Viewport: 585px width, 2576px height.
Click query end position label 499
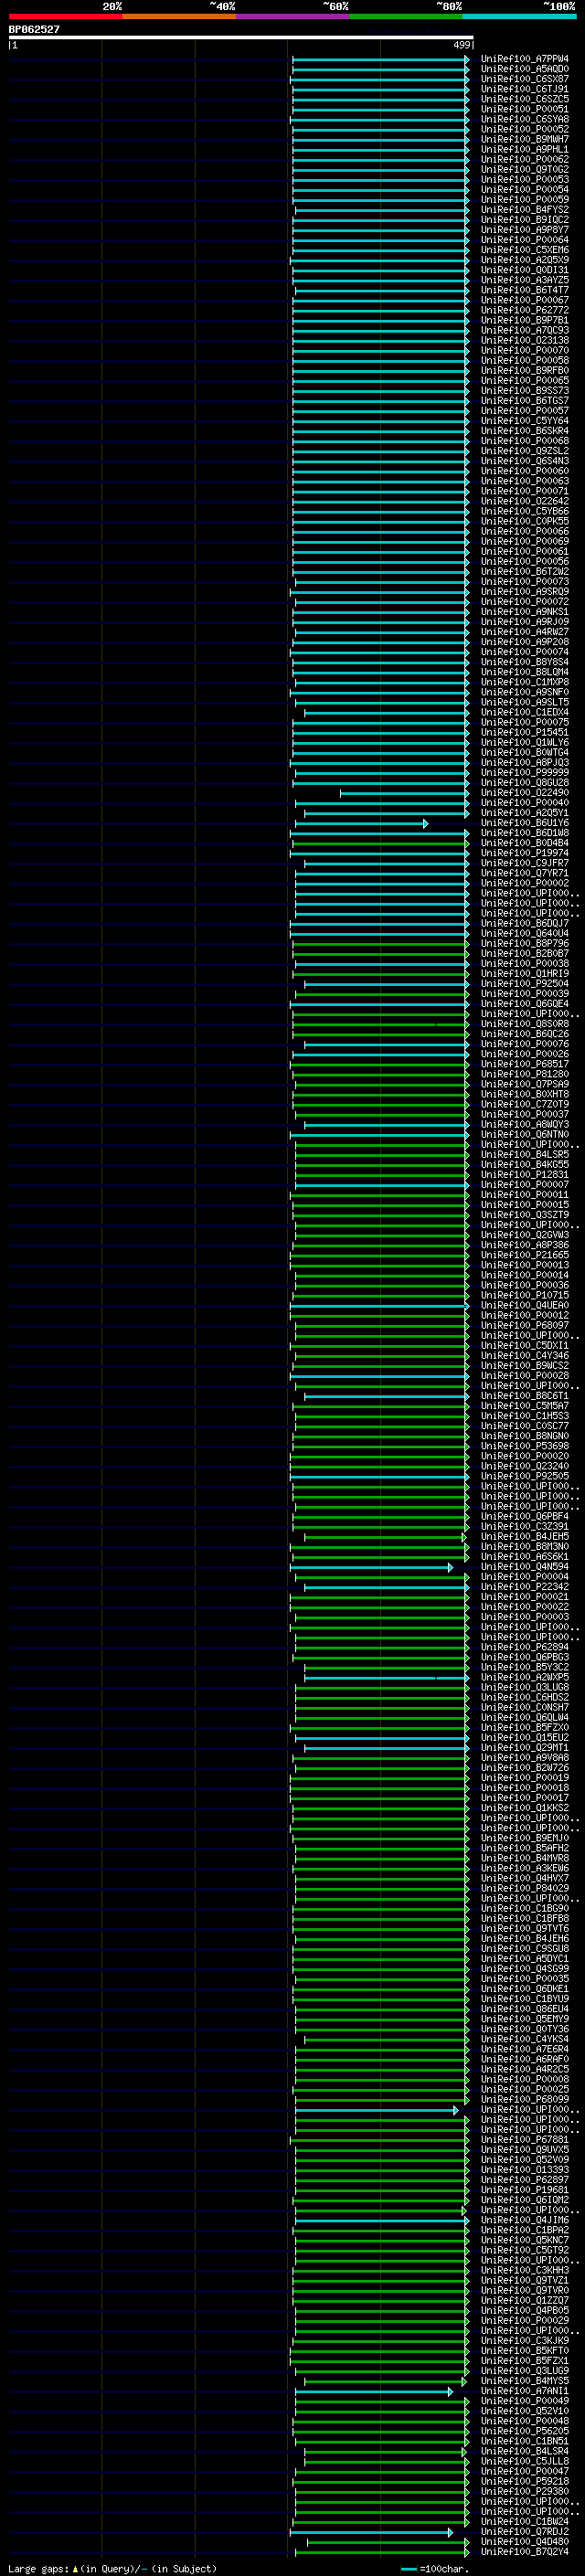click(x=462, y=45)
